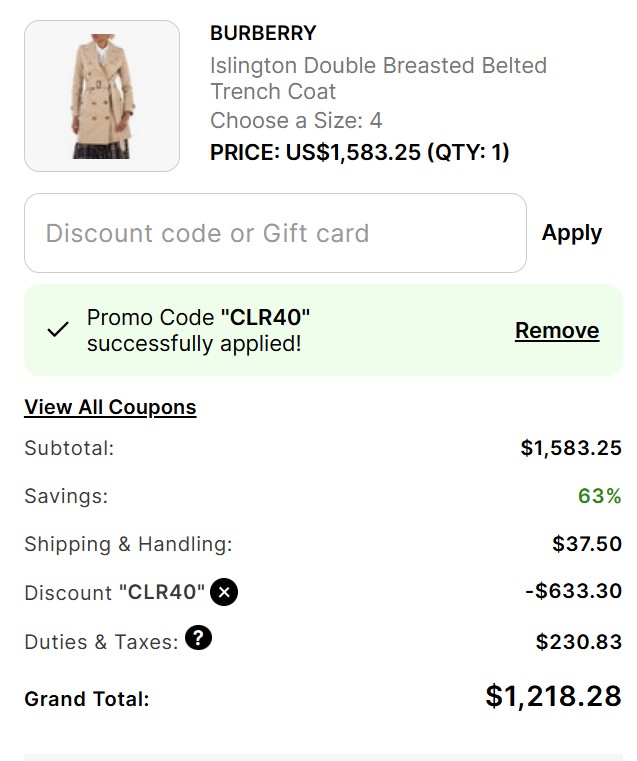Click Remove to clear promo code CLR40
This screenshot has height=761, width=637.
(556, 331)
